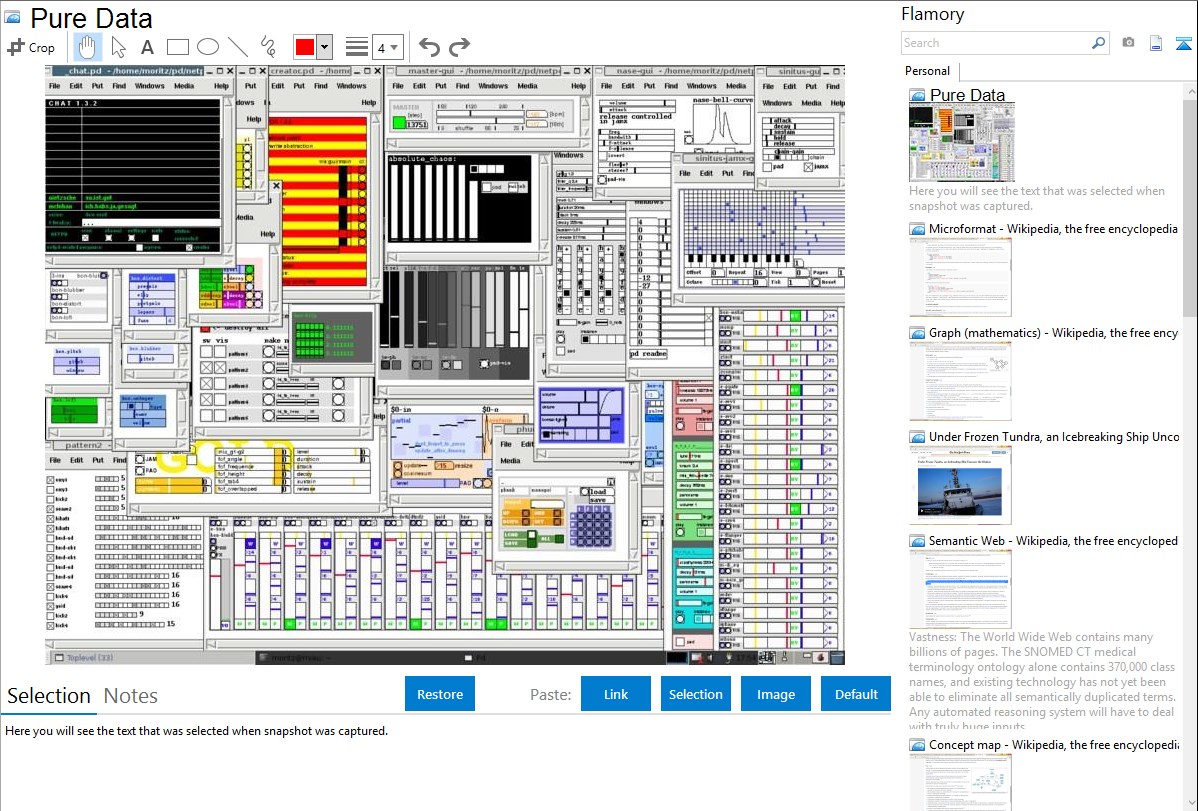The image size is (1198, 811).
Task: Click the icon beside Semantic Web entry
Action: pyautogui.click(x=917, y=541)
